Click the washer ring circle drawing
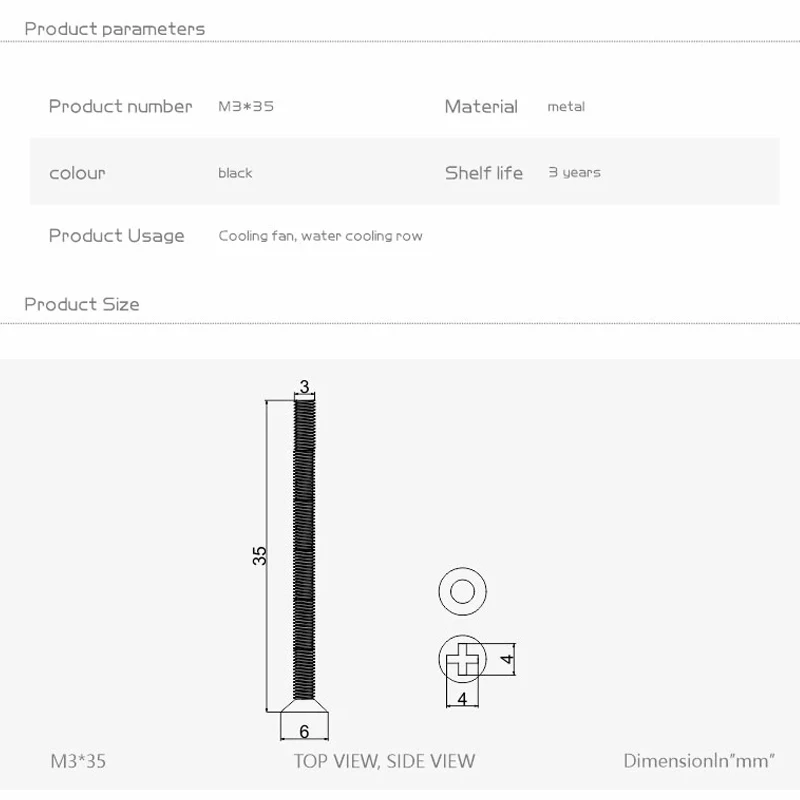 pyautogui.click(x=462, y=592)
